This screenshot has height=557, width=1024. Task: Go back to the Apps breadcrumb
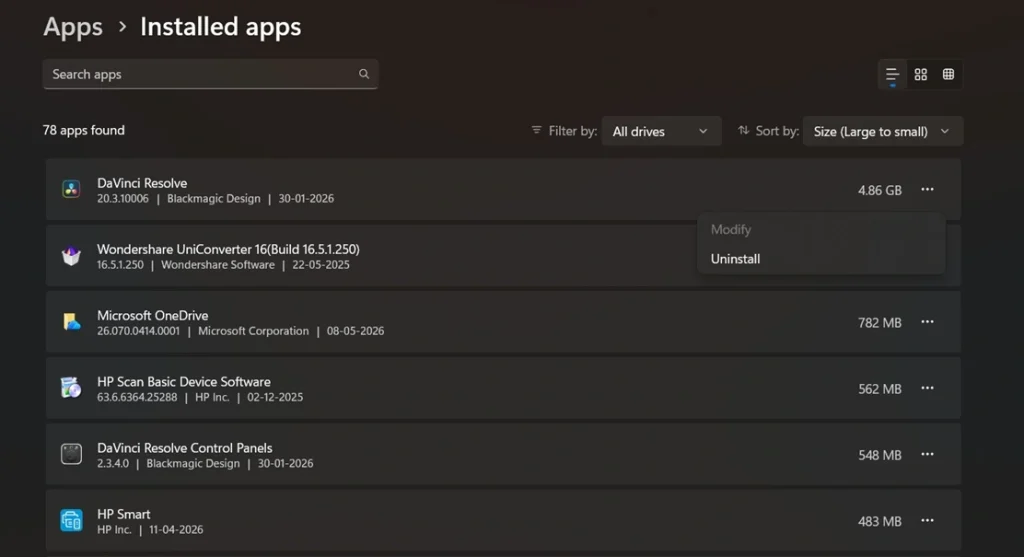click(73, 27)
